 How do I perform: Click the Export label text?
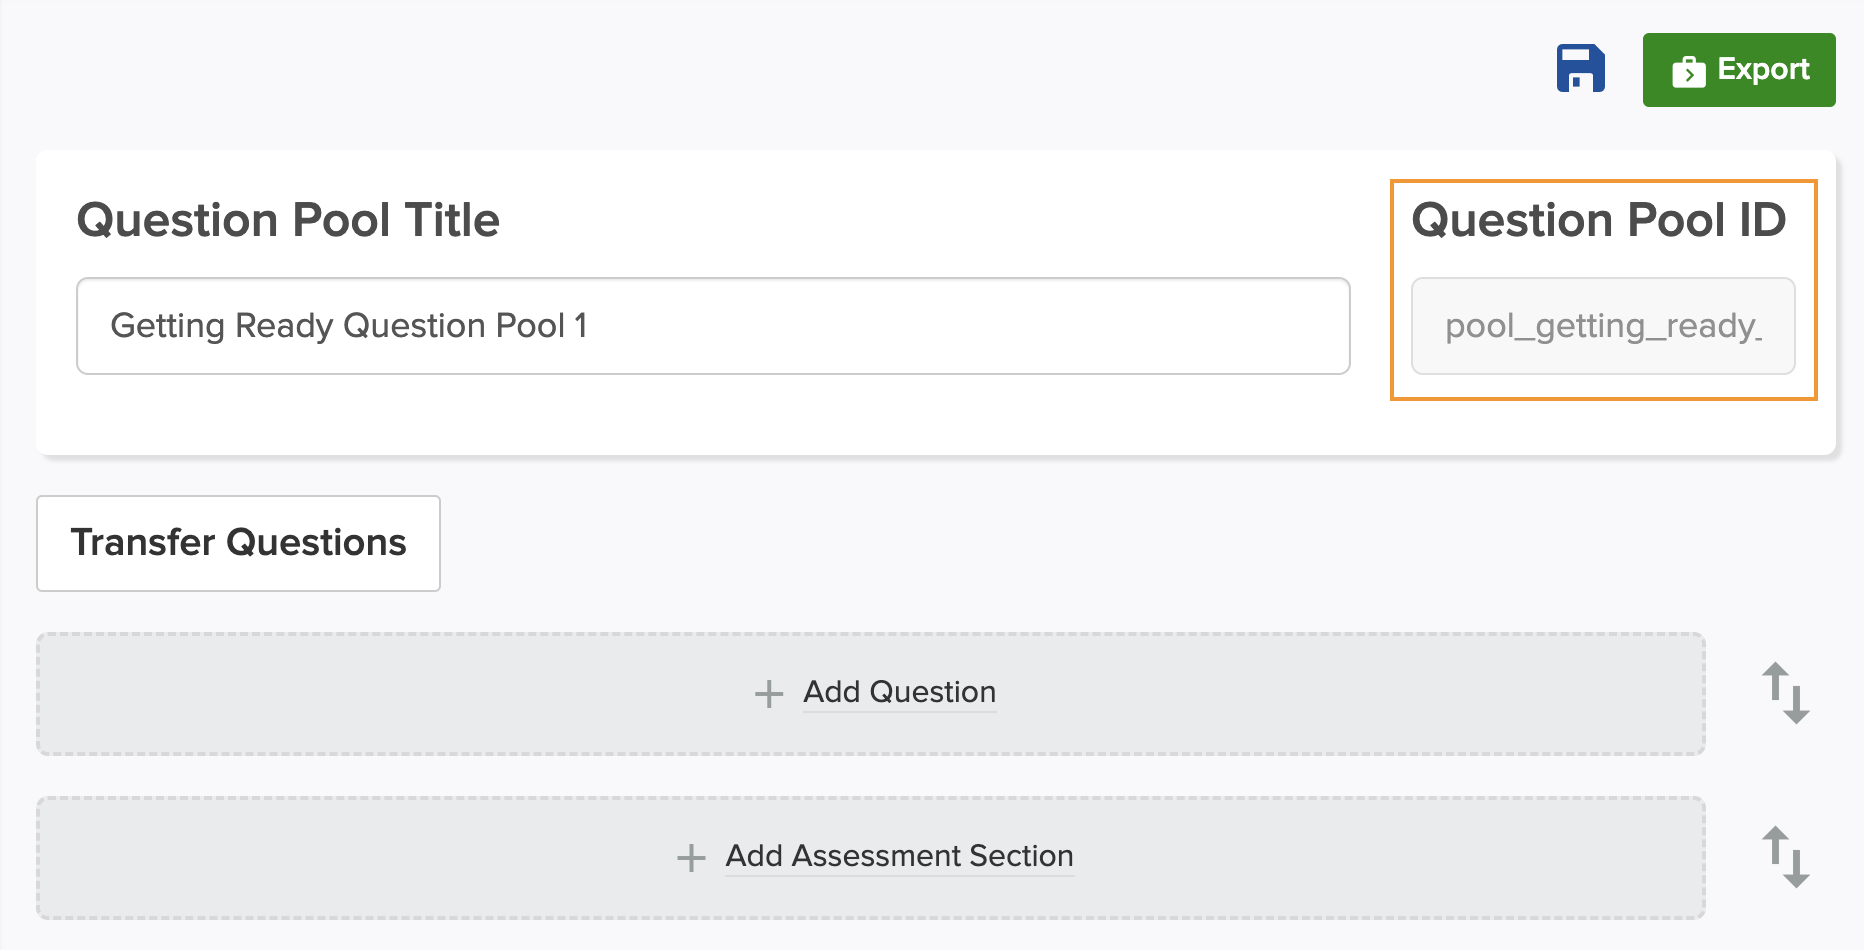point(1763,70)
